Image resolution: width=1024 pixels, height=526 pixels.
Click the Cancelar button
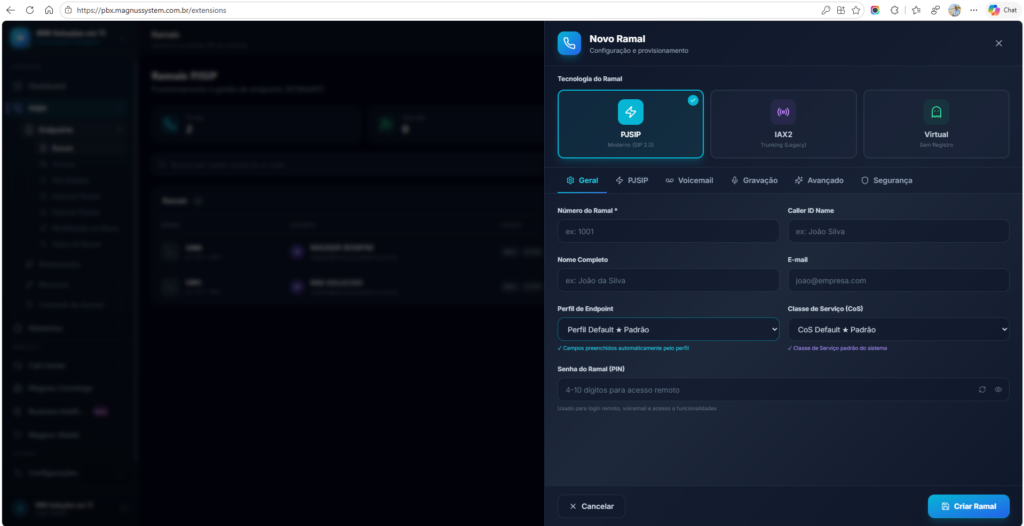591,506
